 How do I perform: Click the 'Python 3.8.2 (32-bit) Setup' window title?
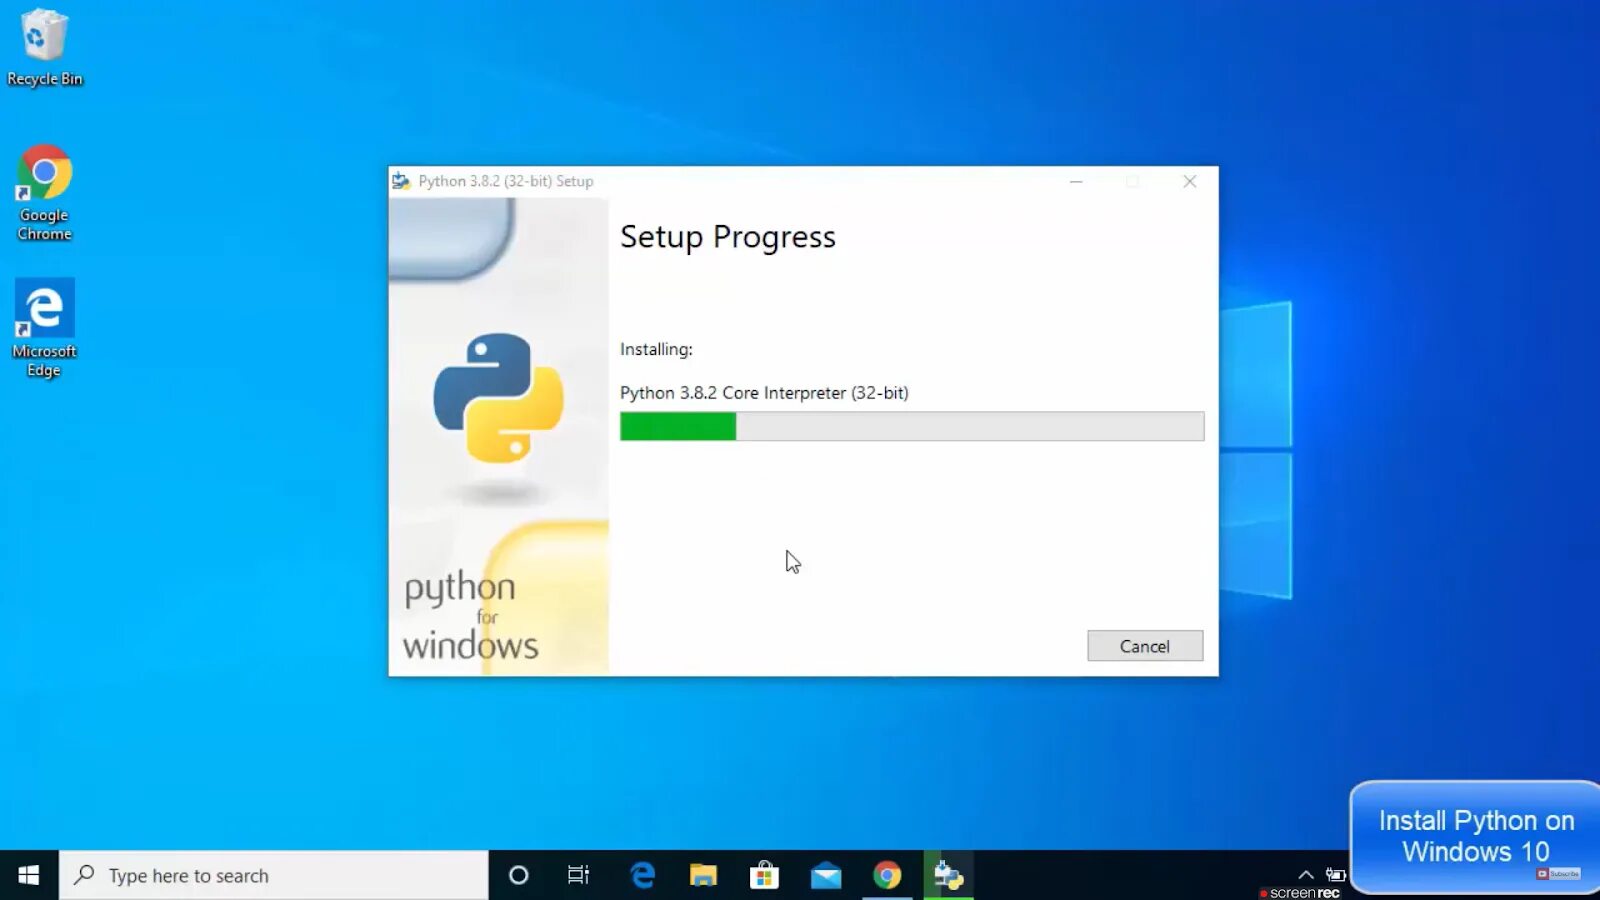pos(506,181)
